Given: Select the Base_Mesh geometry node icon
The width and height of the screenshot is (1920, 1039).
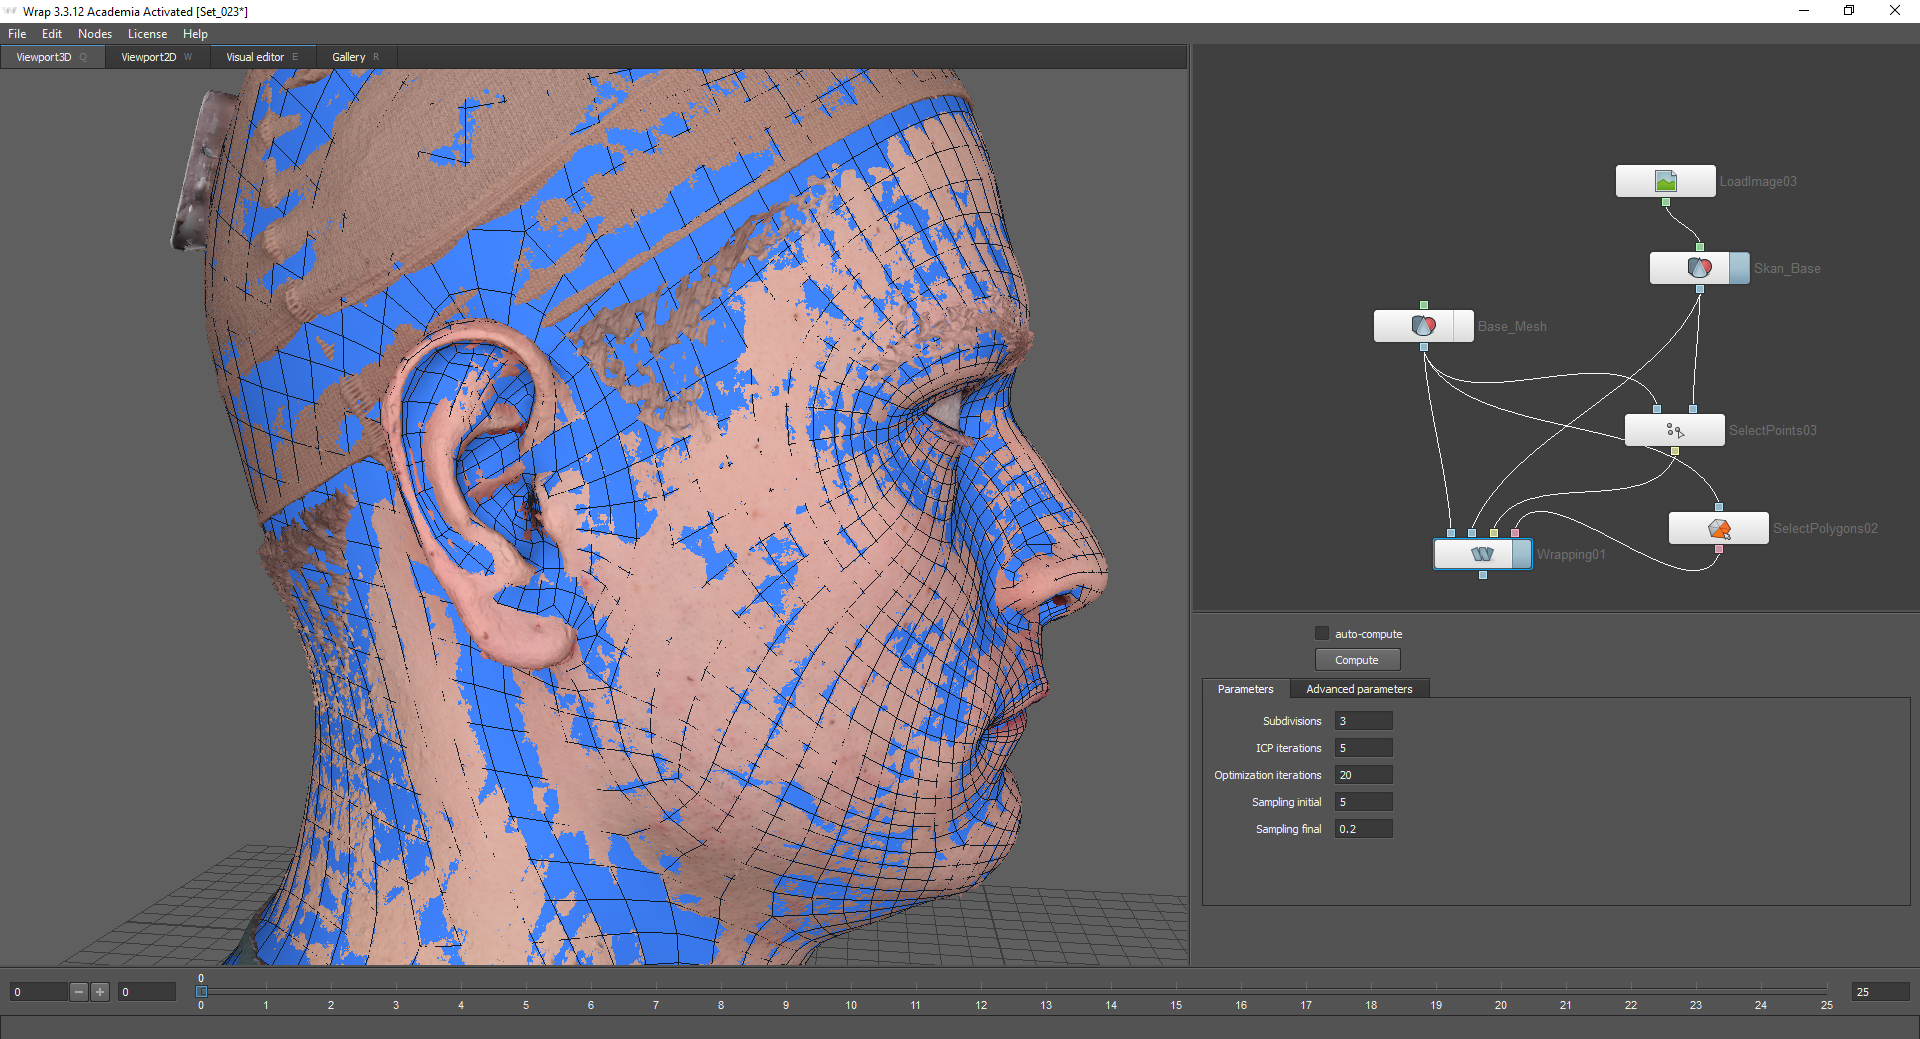Looking at the screenshot, I should 1423,326.
